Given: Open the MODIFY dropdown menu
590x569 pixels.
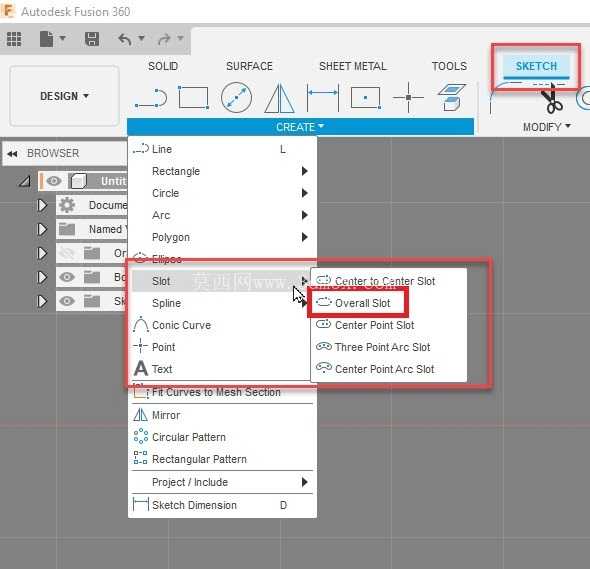Looking at the screenshot, I should pos(547,127).
